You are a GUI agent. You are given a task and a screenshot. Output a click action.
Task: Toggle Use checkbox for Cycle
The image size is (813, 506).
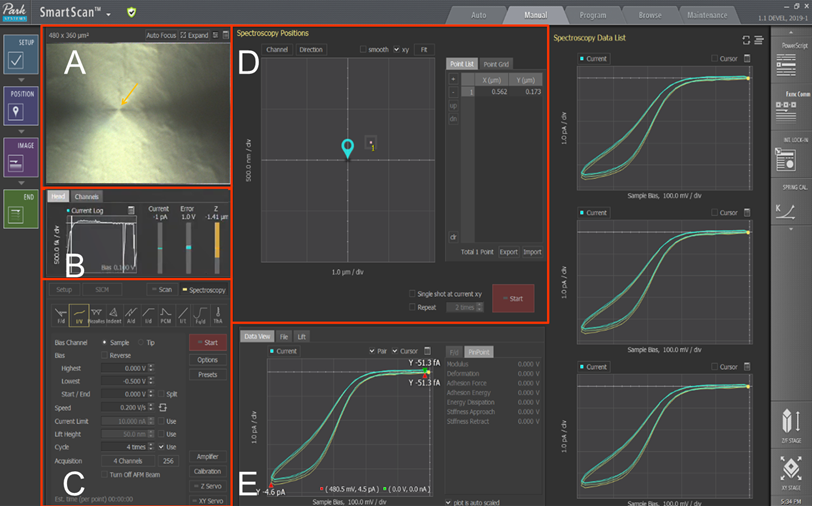tap(161, 446)
